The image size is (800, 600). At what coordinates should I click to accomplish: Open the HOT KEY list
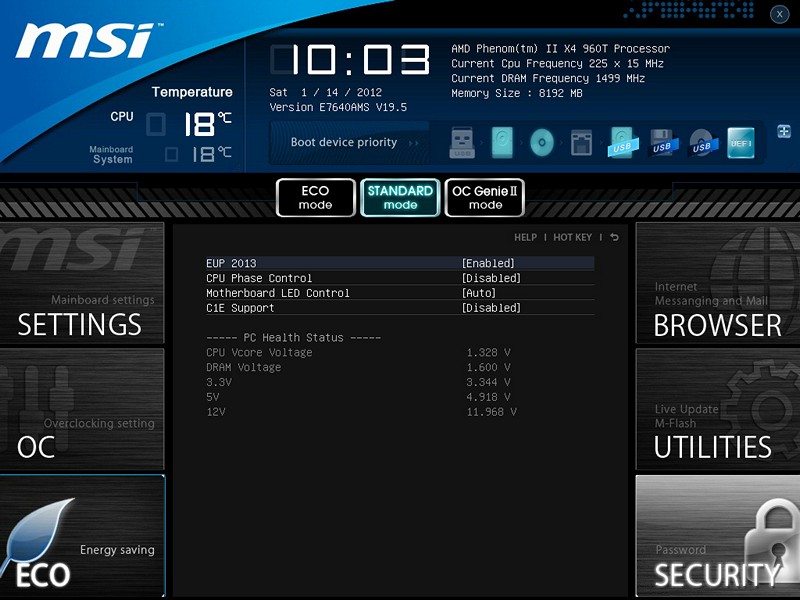(572, 237)
